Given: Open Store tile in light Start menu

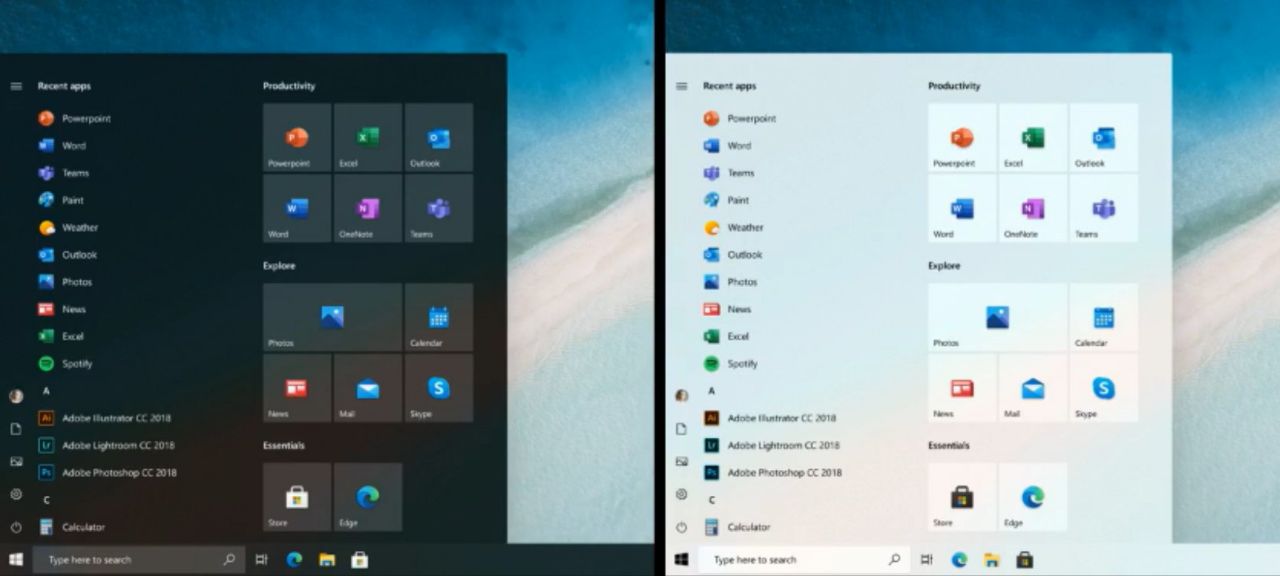Looking at the screenshot, I should point(962,497).
